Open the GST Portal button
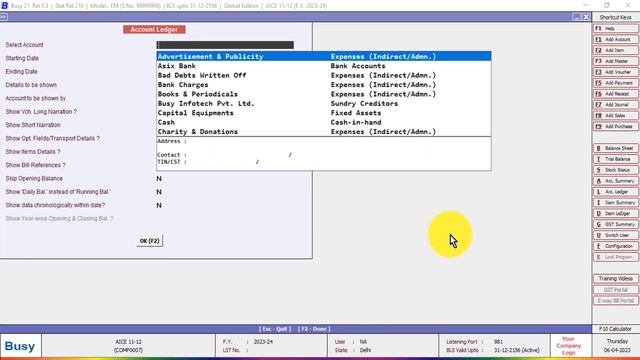 (616, 290)
